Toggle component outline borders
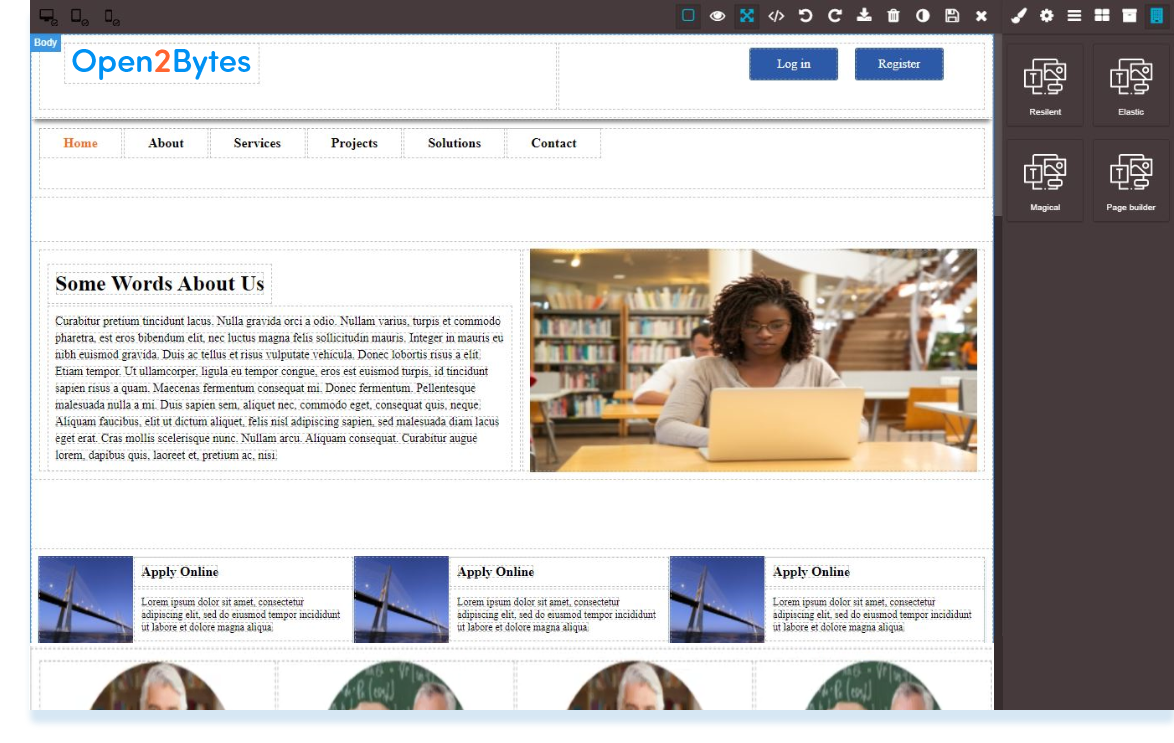The width and height of the screenshot is (1174, 743). pos(688,16)
